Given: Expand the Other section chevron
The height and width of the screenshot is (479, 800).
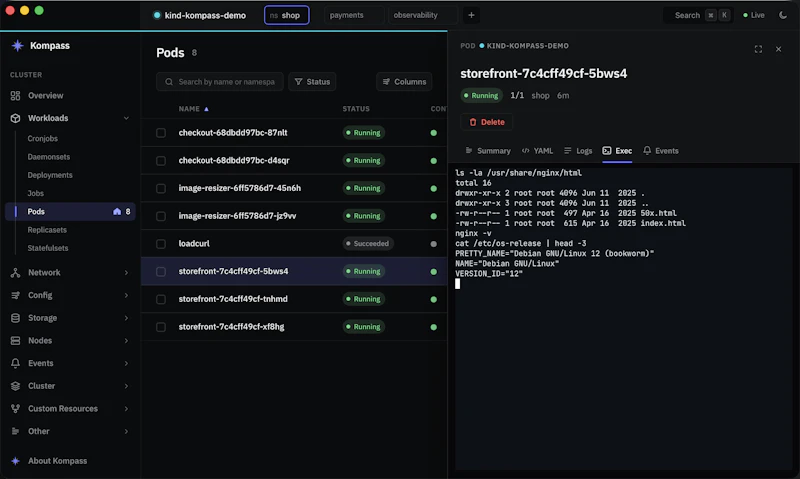Looking at the screenshot, I should click(x=126, y=431).
